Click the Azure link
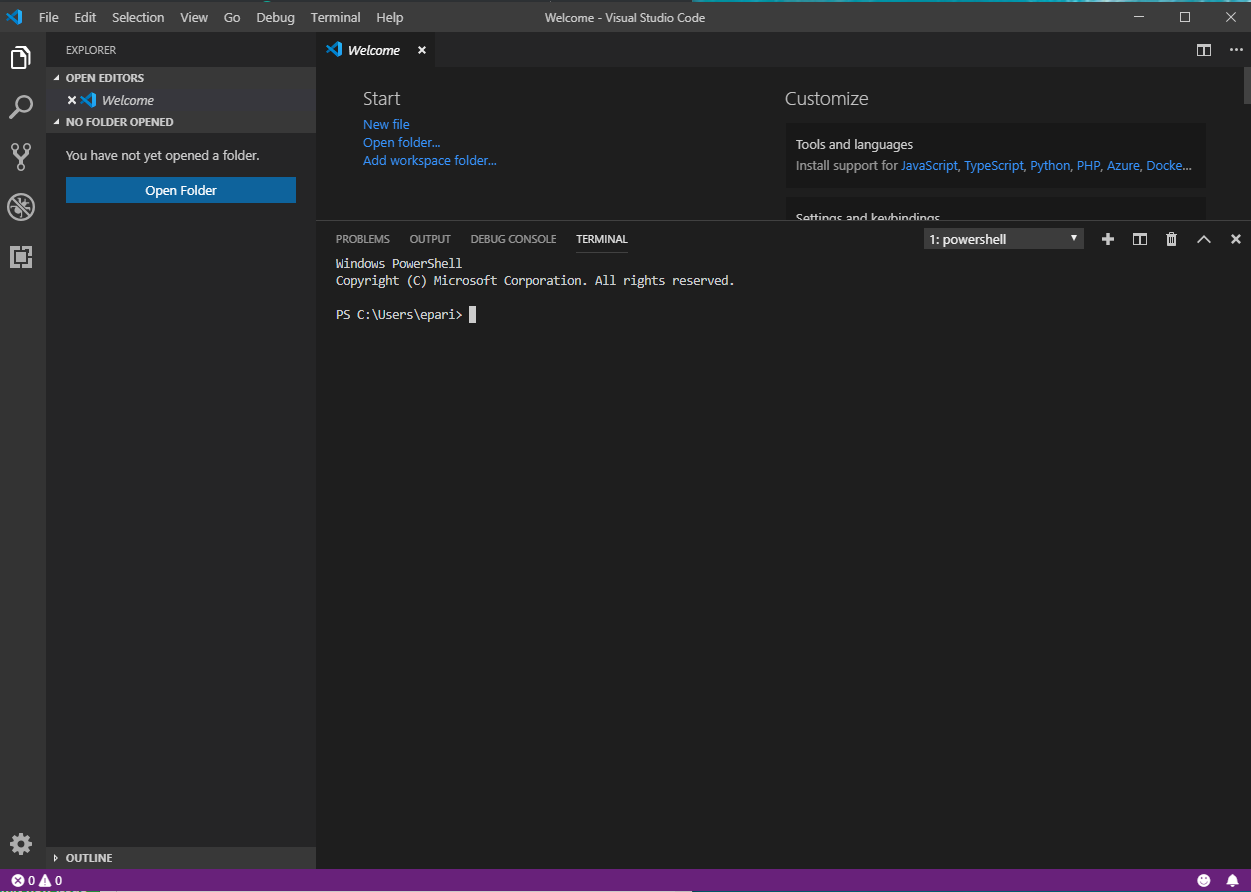Viewport: 1251px width, 892px height. tap(1123, 165)
